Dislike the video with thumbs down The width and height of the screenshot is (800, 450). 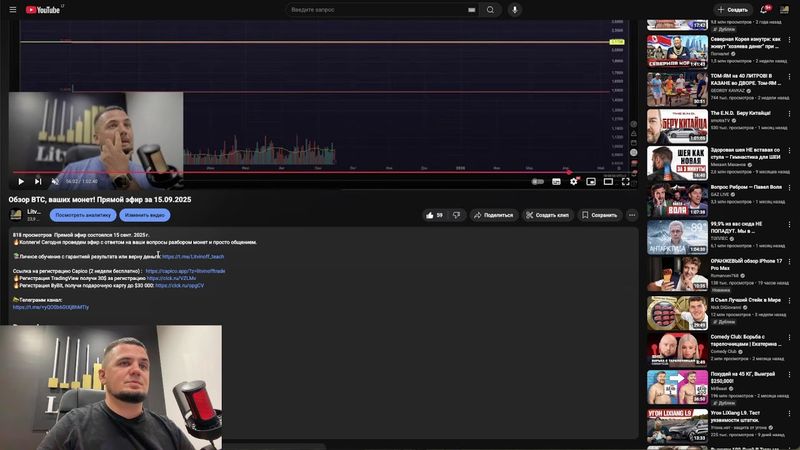pos(457,215)
